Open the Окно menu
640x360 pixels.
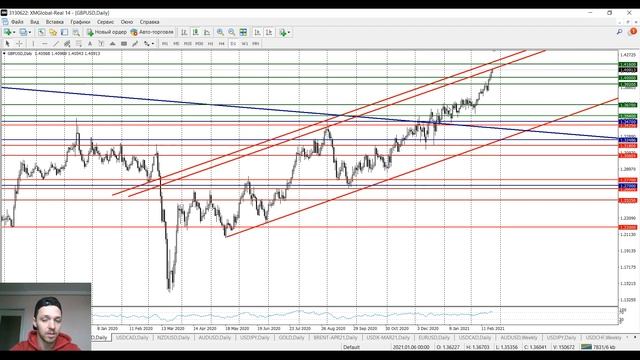pos(127,22)
